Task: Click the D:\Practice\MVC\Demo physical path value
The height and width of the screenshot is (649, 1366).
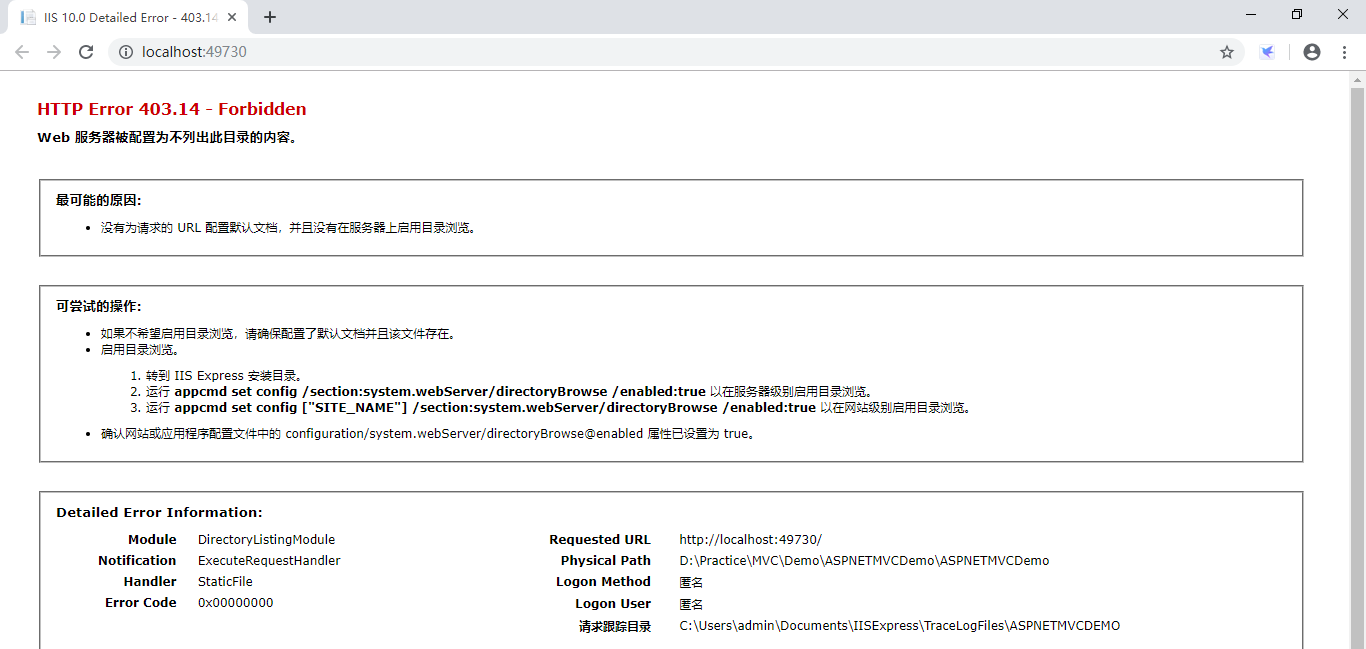Action: pos(864,560)
